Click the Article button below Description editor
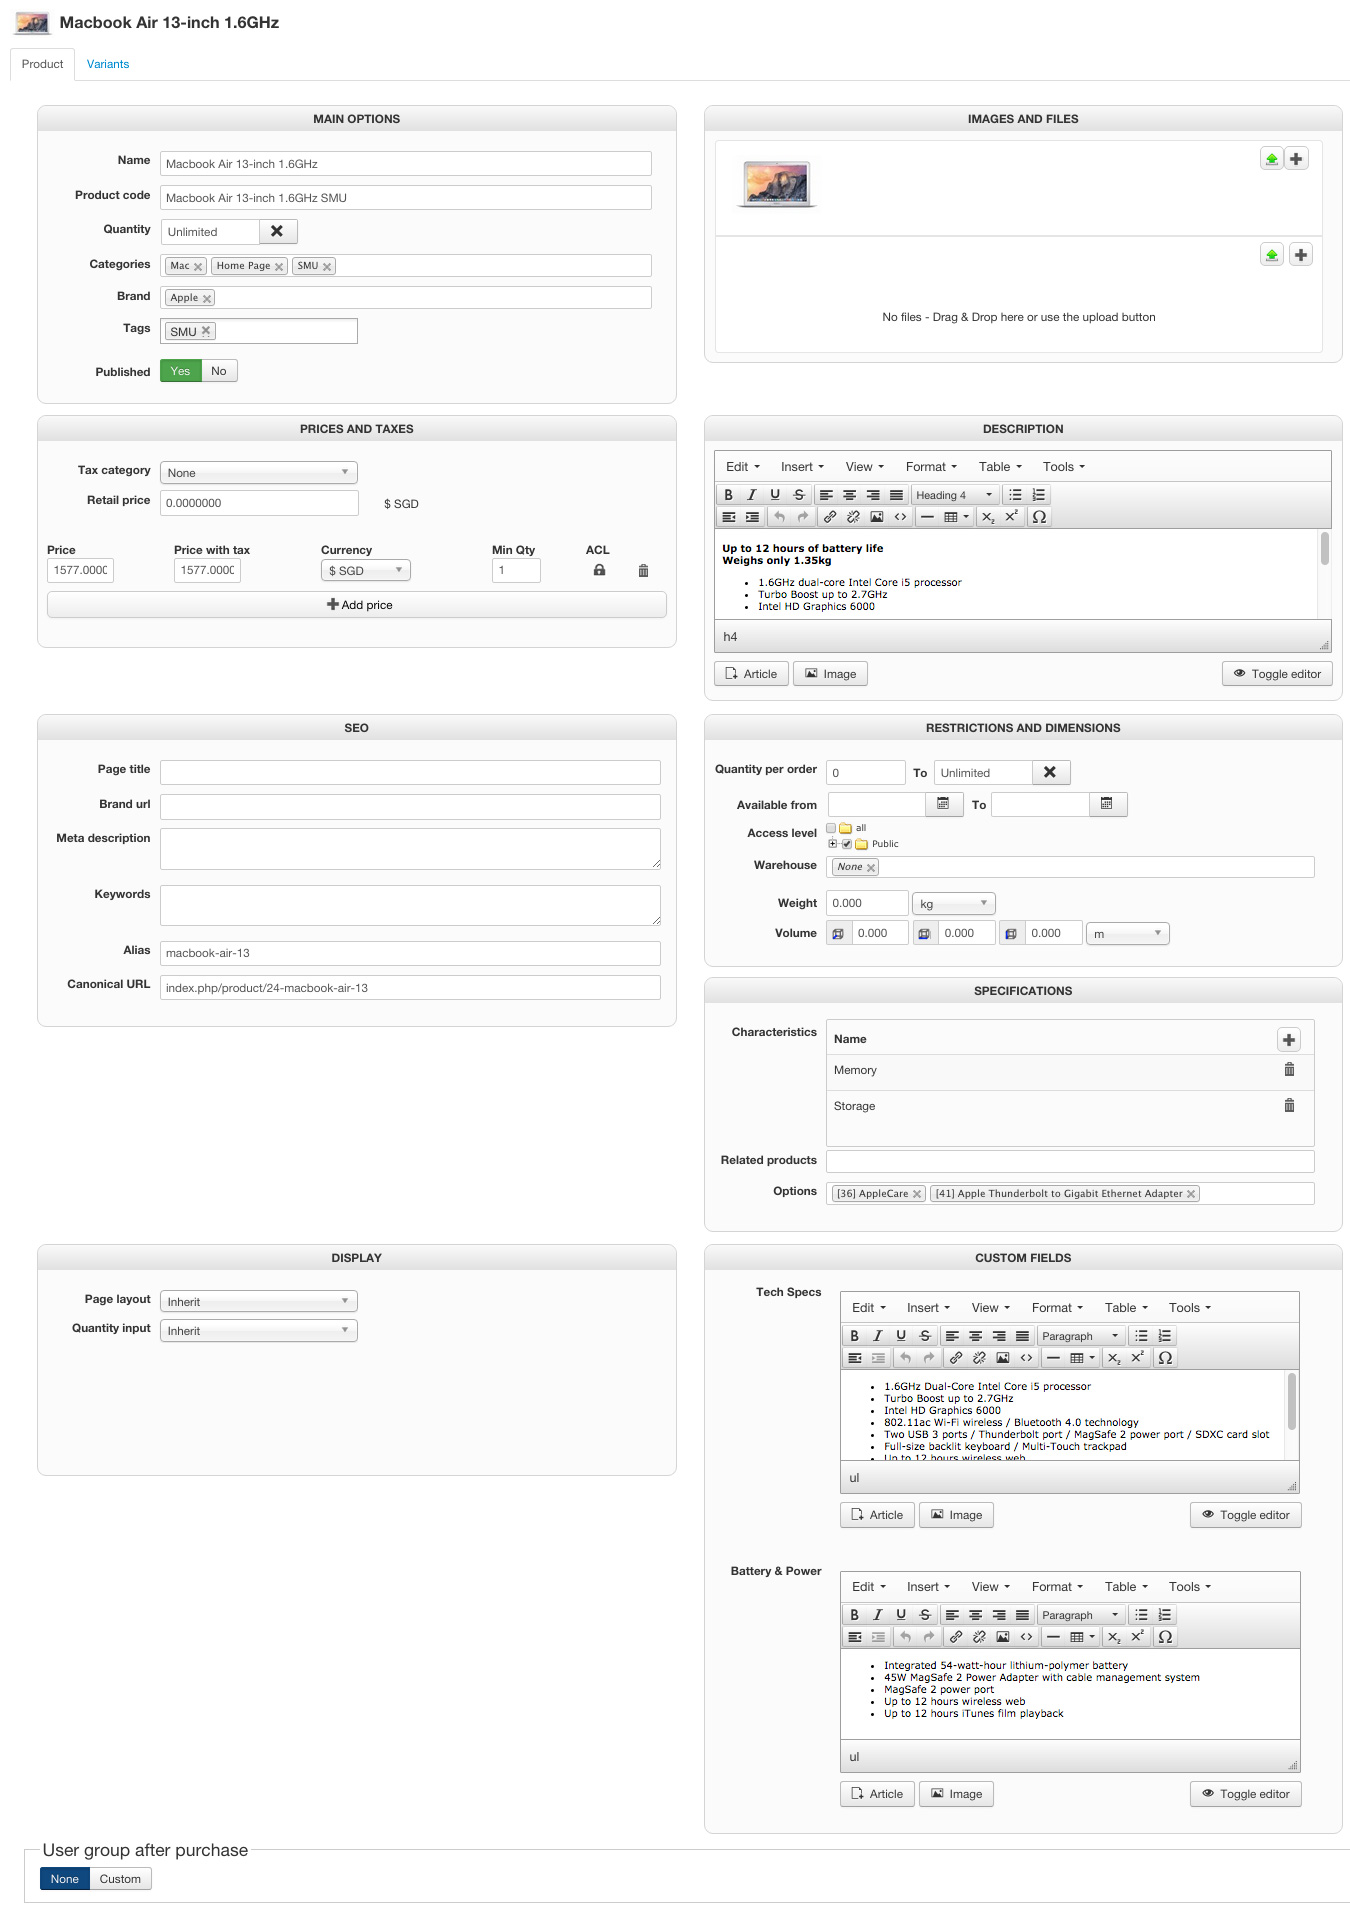 pos(751,674)
